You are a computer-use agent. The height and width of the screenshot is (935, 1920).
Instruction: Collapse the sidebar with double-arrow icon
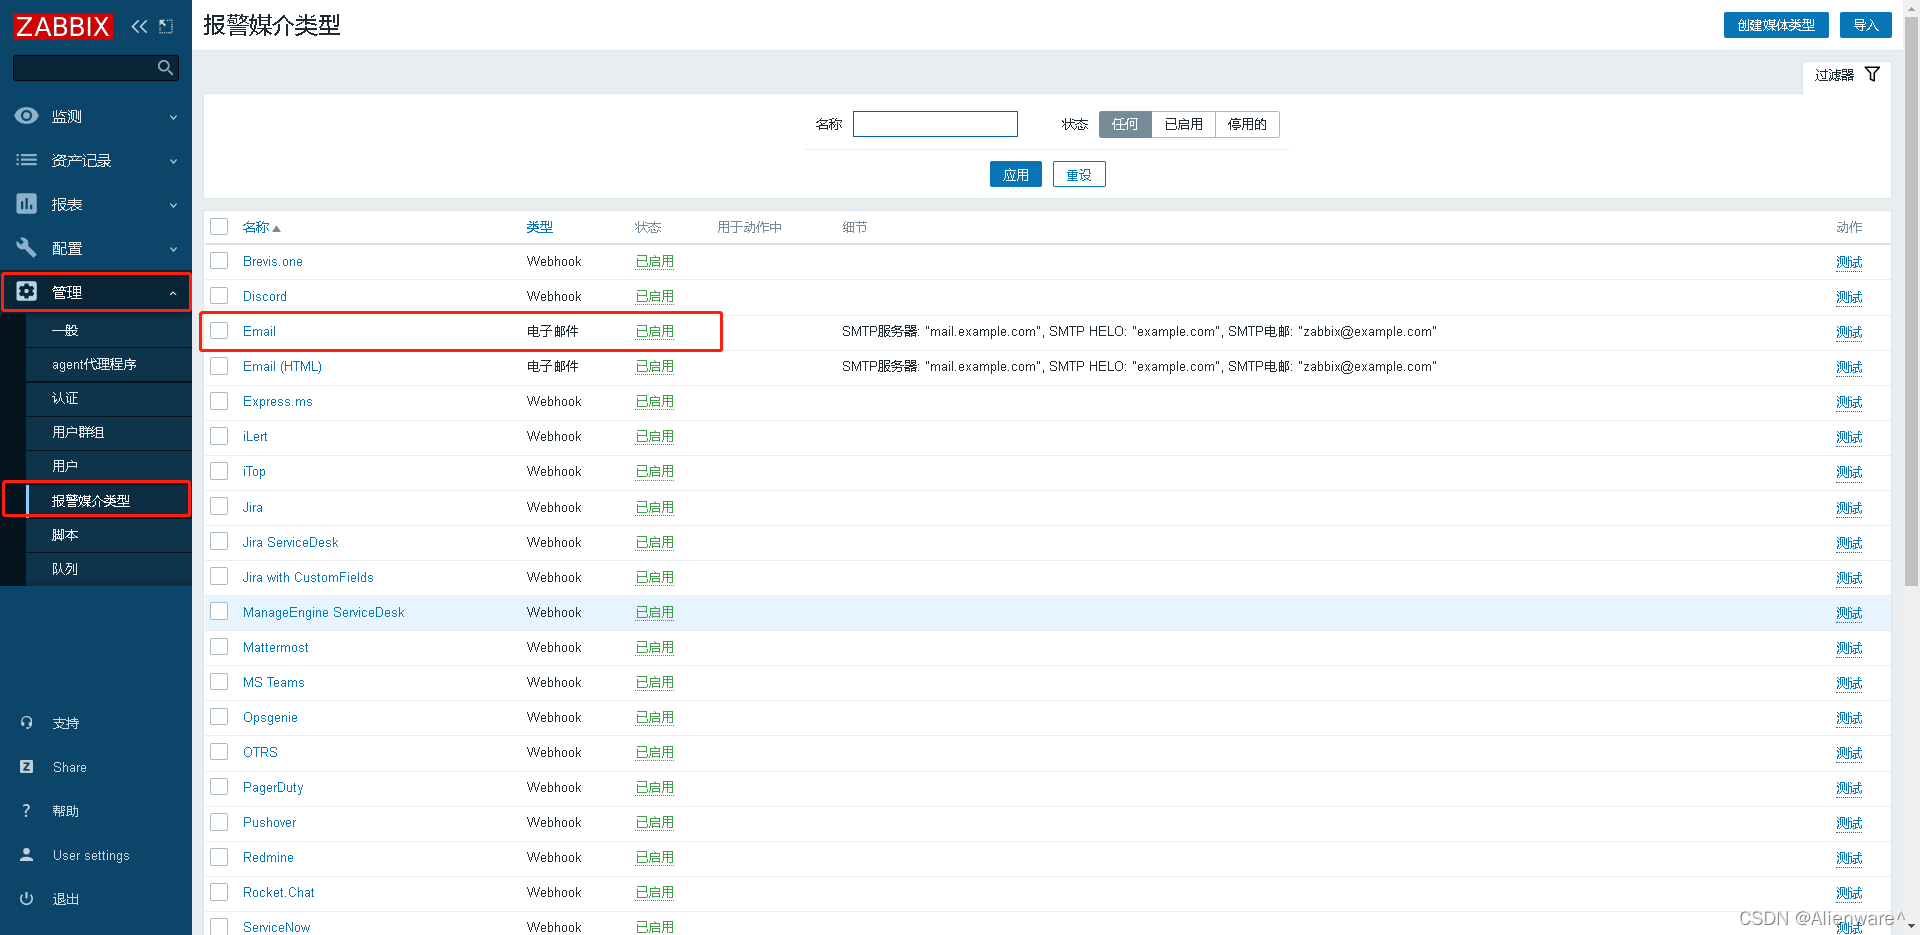point(139,26)
